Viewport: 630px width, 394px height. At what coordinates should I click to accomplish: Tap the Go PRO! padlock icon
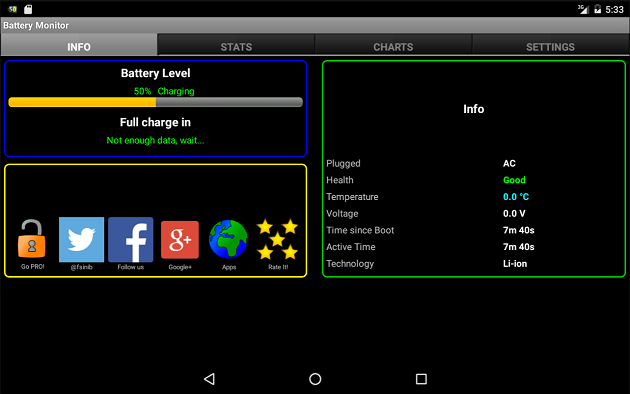(32, 239)
